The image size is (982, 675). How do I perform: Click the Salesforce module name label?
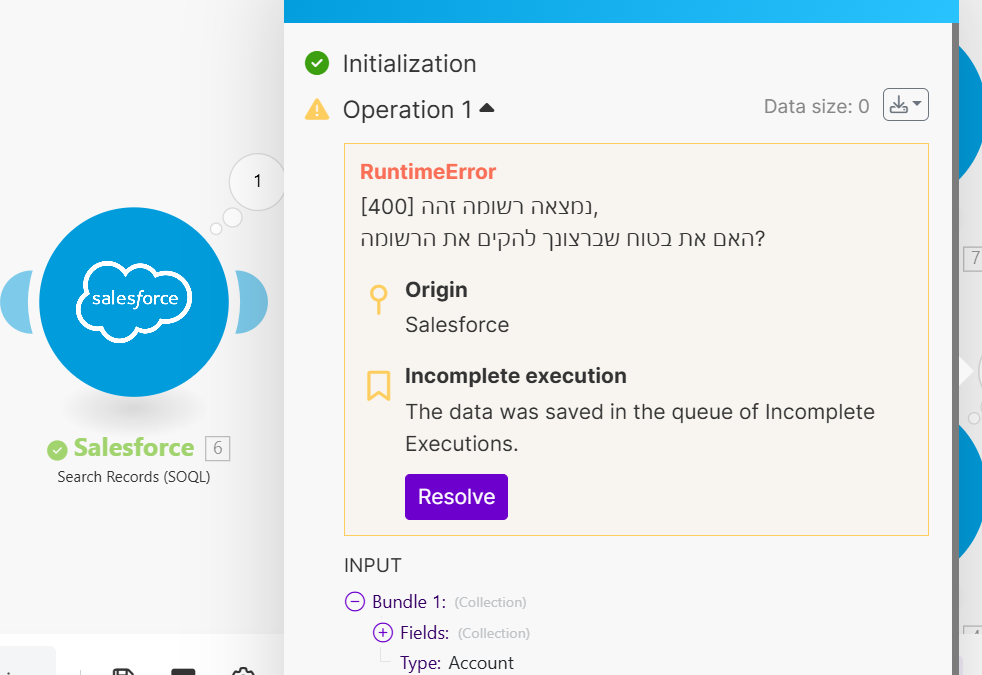tap(133, 448)
